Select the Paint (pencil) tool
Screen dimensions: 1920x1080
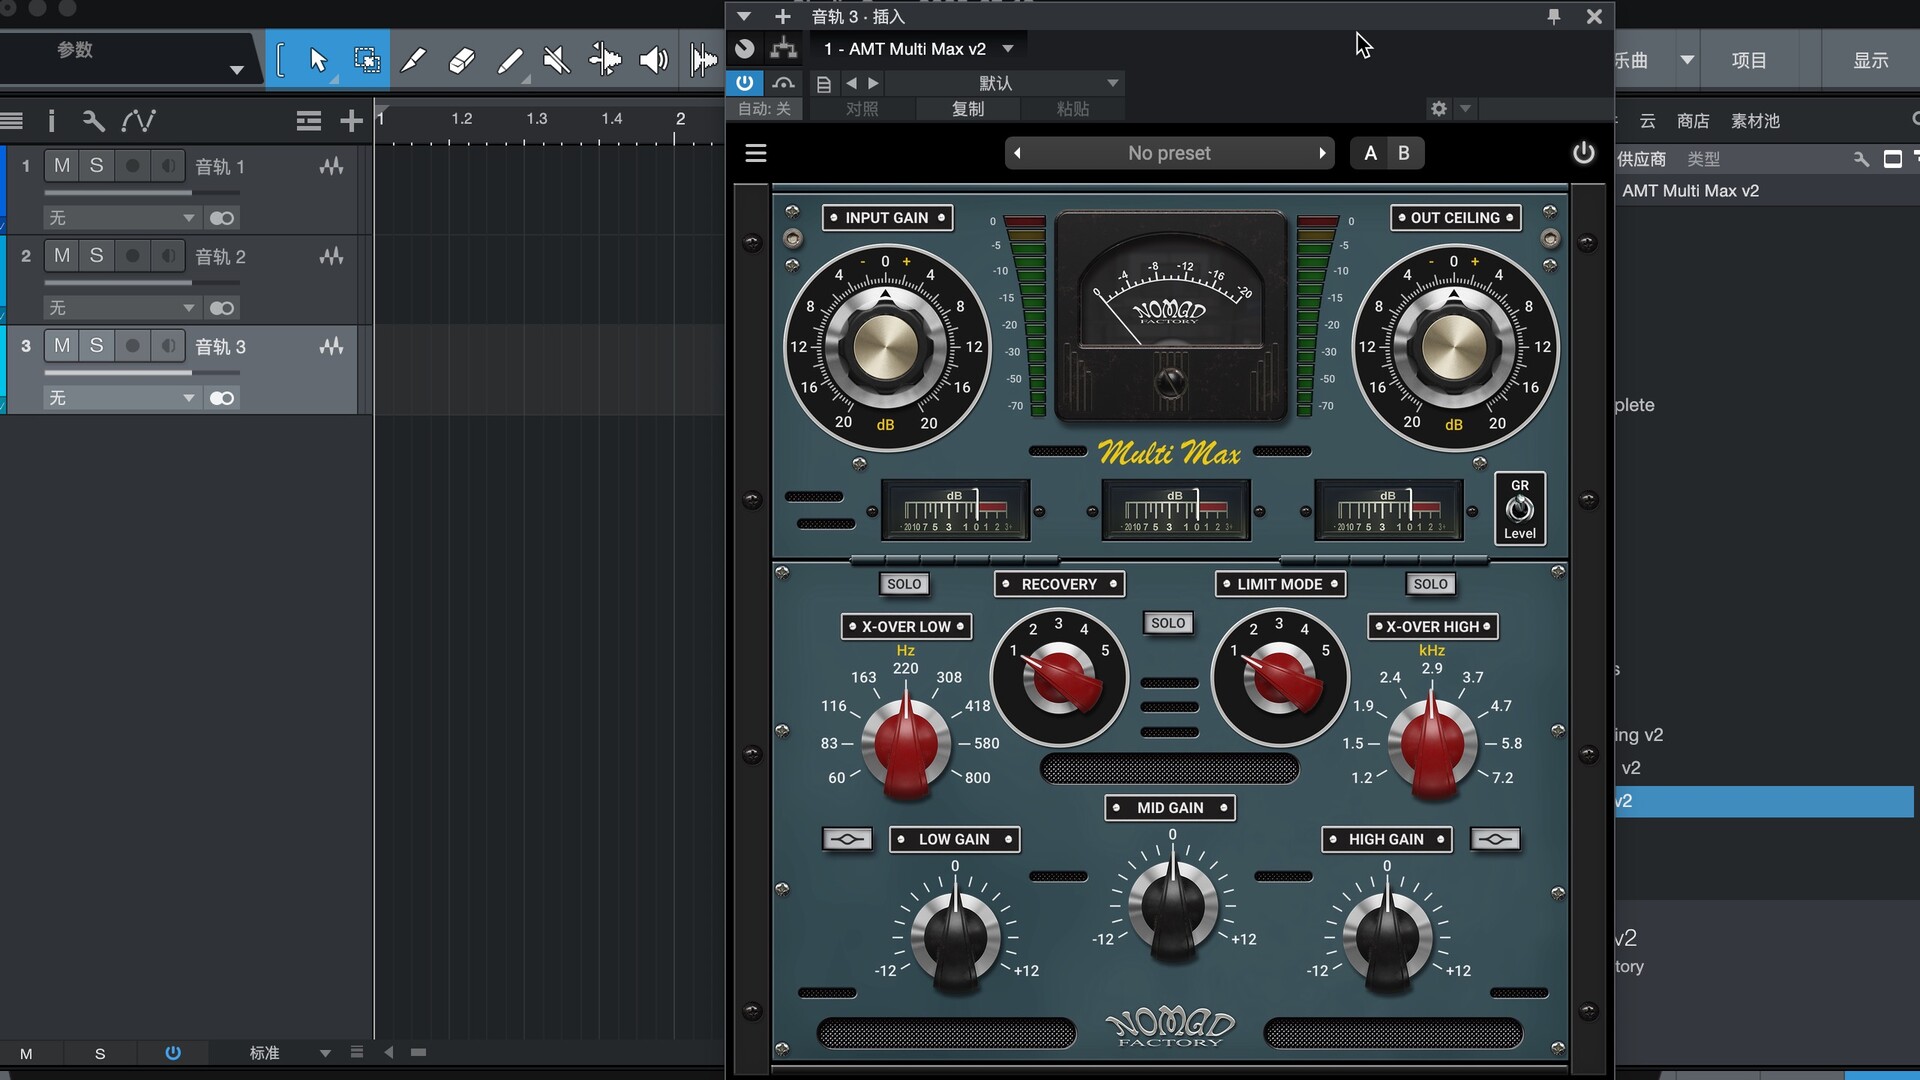(413, 61)
